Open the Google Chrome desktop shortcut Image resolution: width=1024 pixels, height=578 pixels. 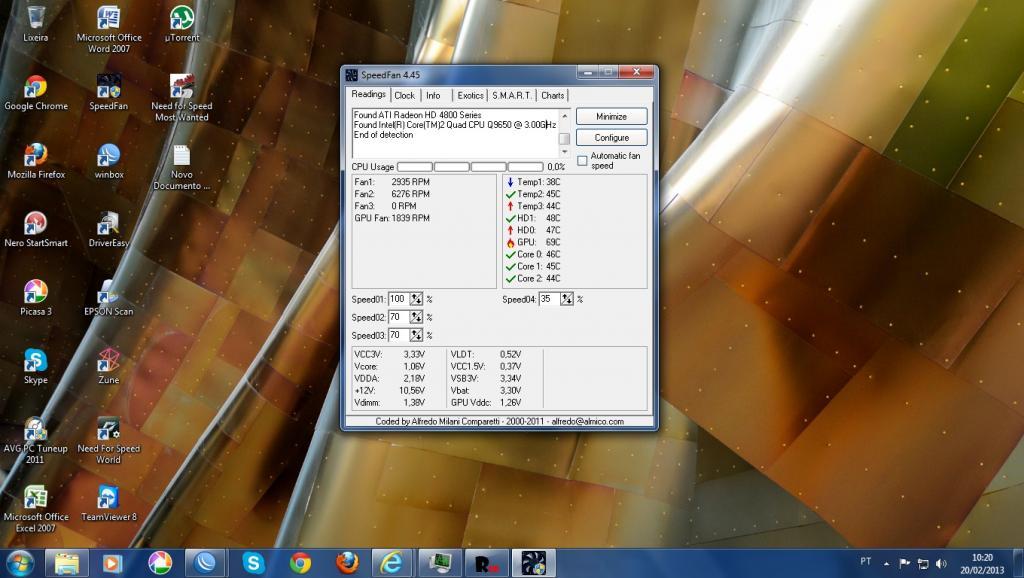click(x=36, y=92)
